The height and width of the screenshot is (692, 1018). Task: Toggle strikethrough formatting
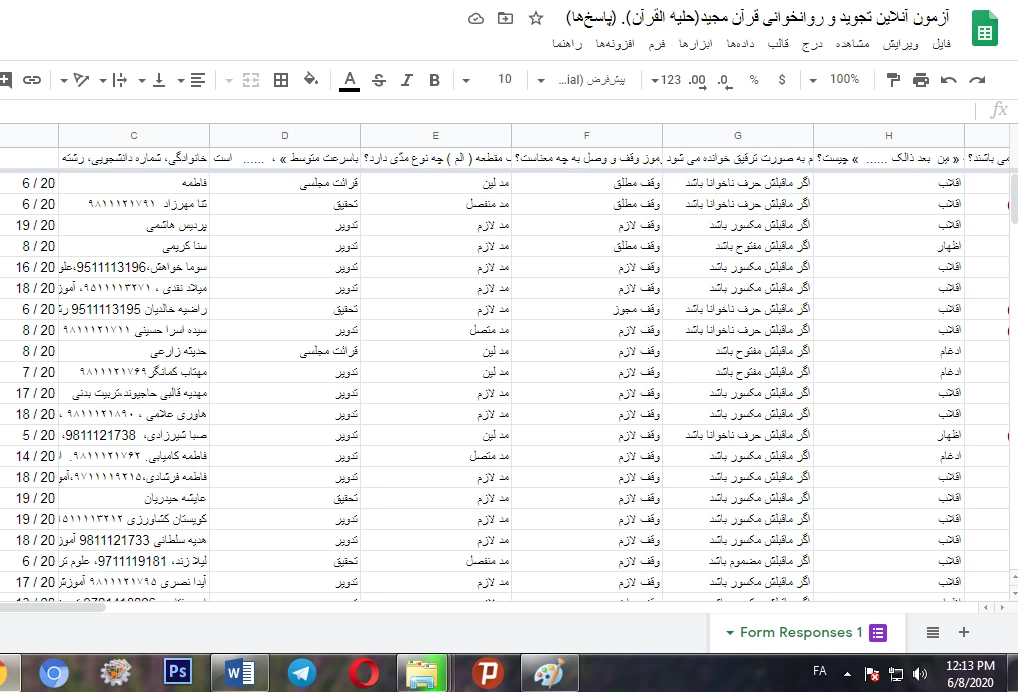point(378,80)
